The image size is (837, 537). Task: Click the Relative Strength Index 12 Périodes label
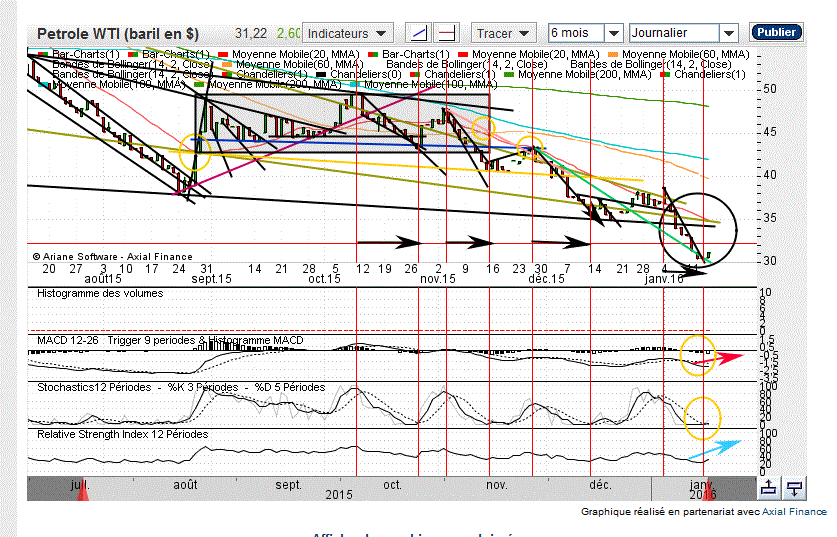point(123,434)
